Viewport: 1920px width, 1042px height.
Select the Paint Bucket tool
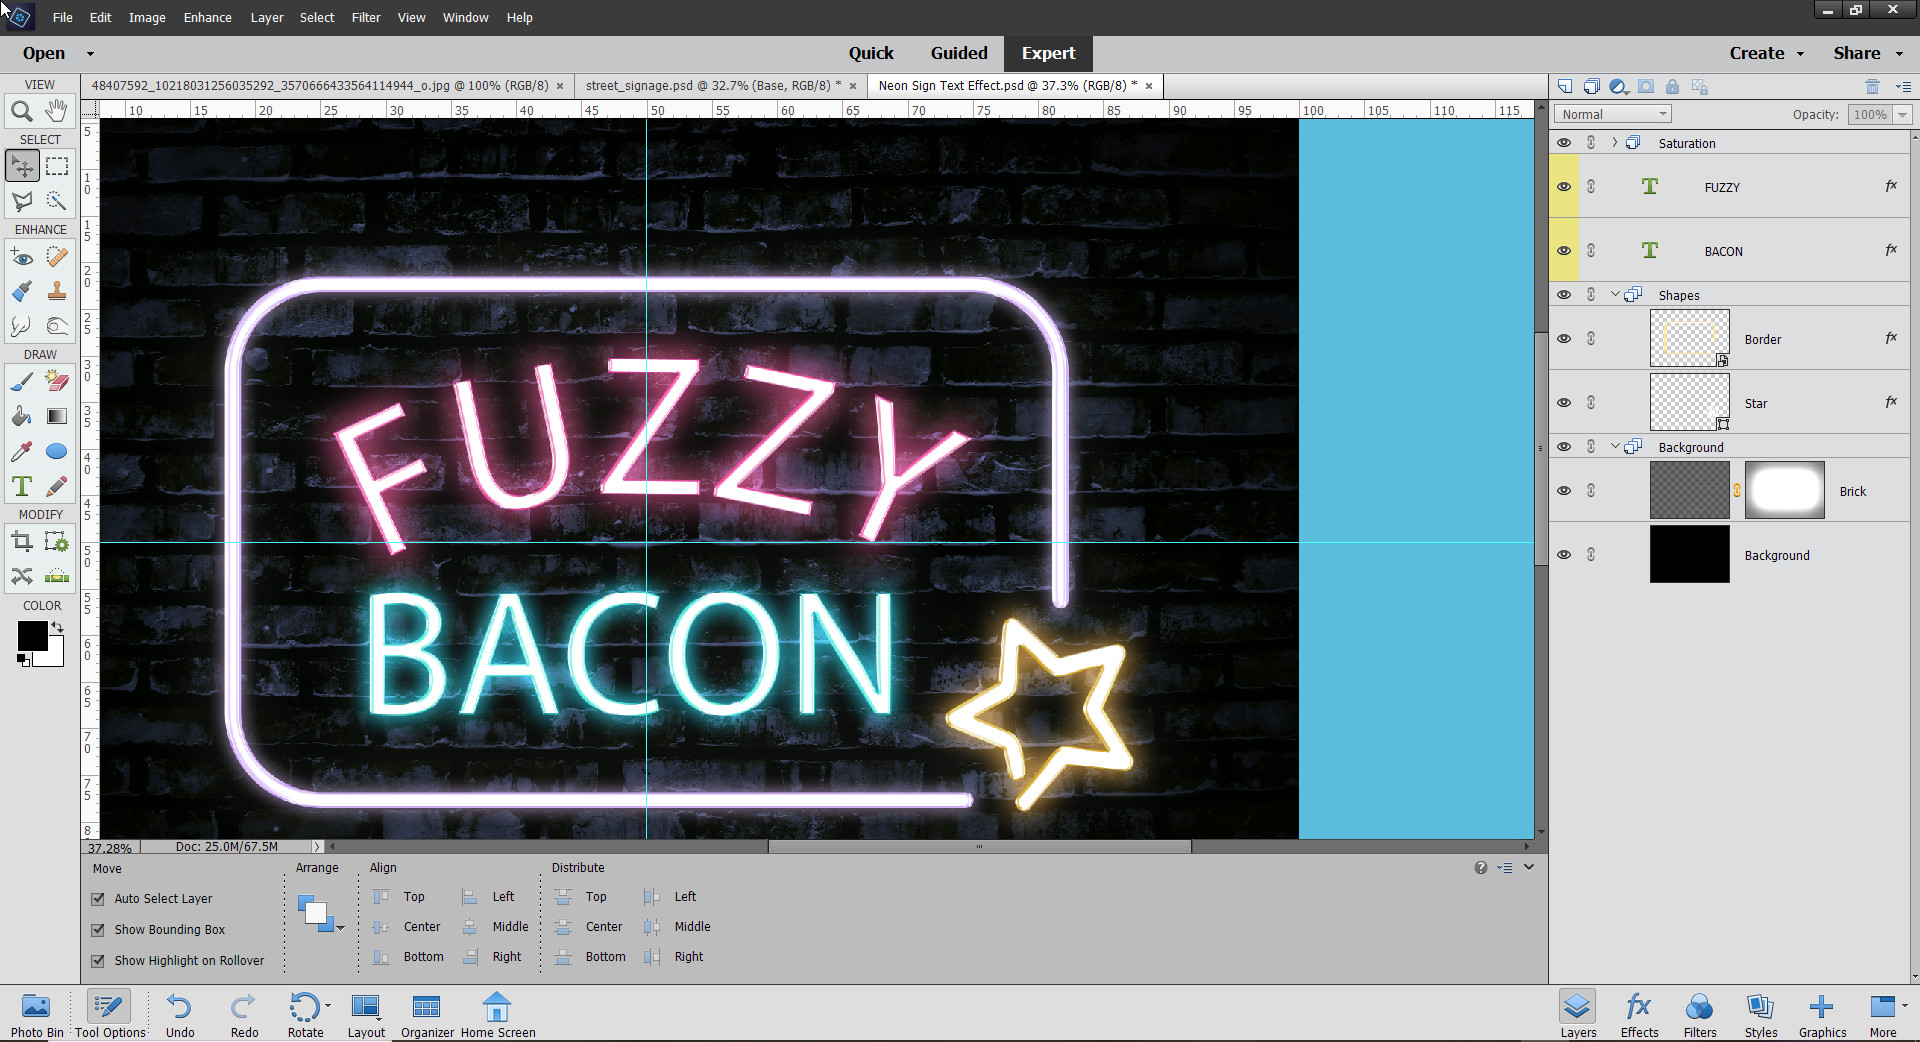point(22,416)
